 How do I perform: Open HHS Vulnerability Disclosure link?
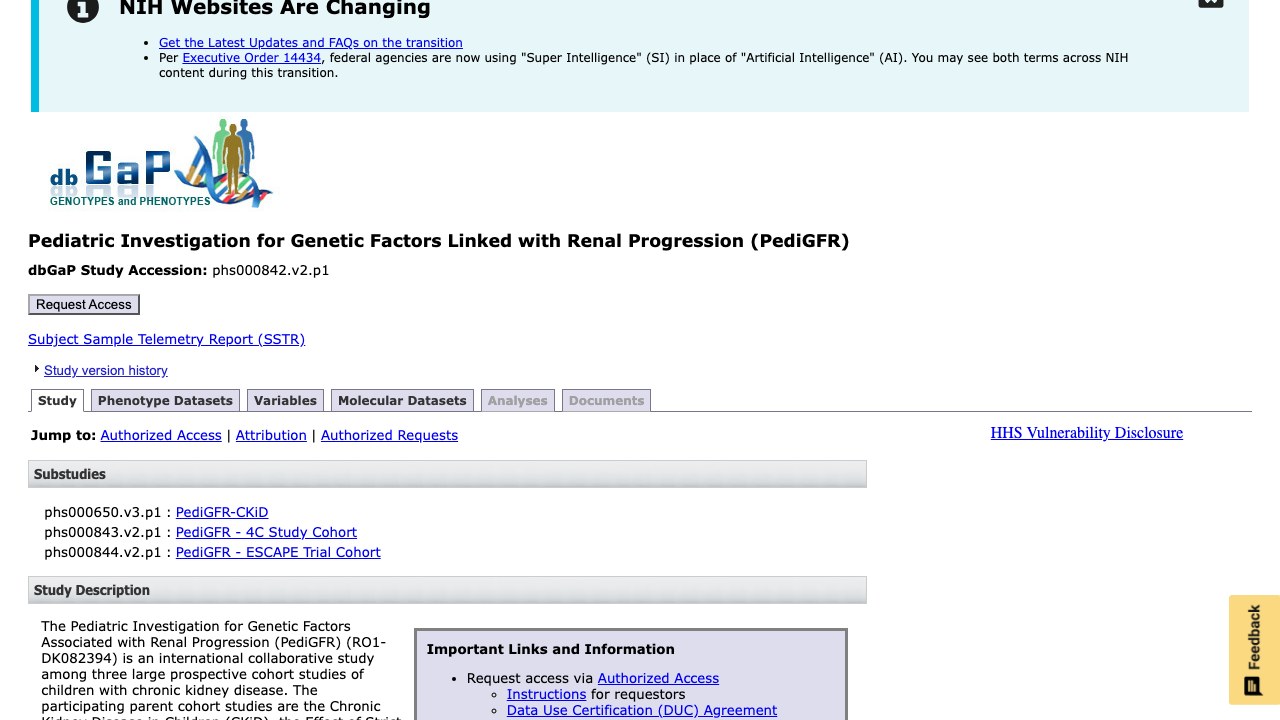[x=1087, y=433]
